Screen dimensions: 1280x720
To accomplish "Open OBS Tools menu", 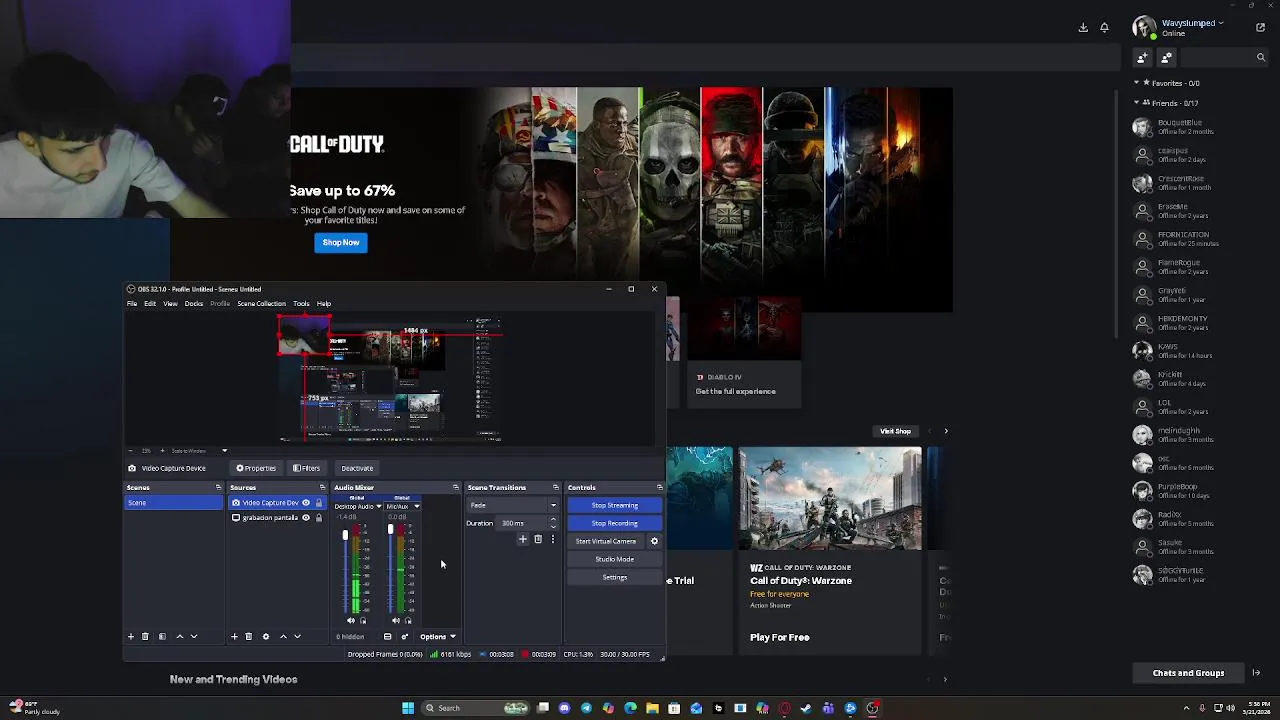I will (x=301, y=304).
